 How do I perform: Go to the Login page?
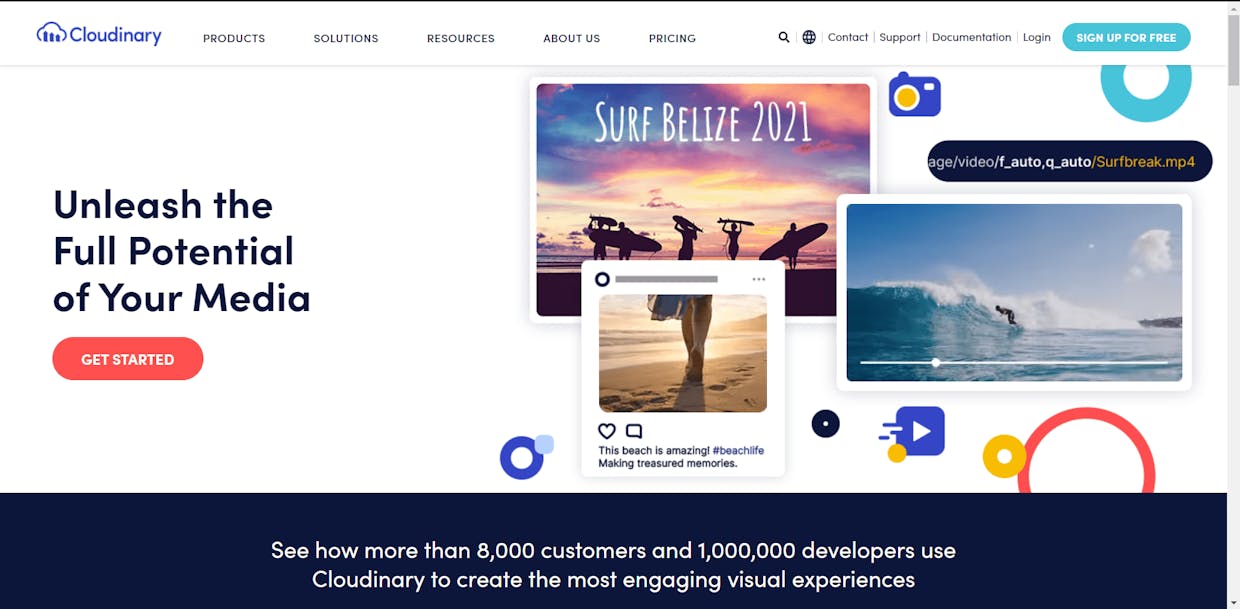pos(1037,37)
